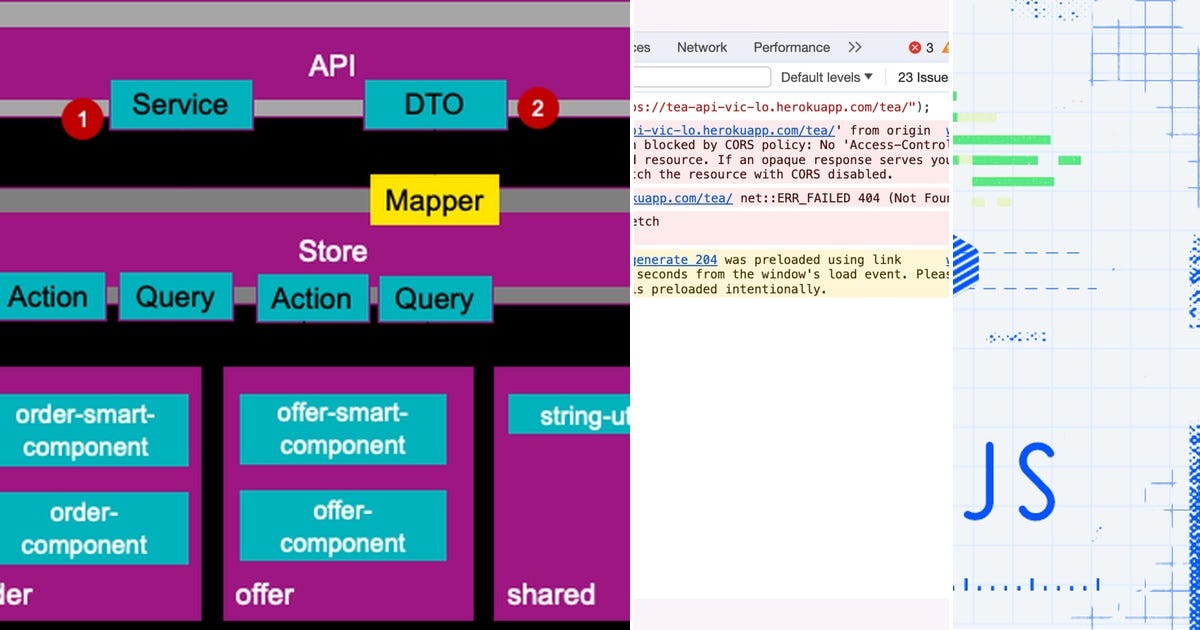This screenshot has width=1200, height=630.
Task: Select the Service block in the API layer
Action: 181,104
